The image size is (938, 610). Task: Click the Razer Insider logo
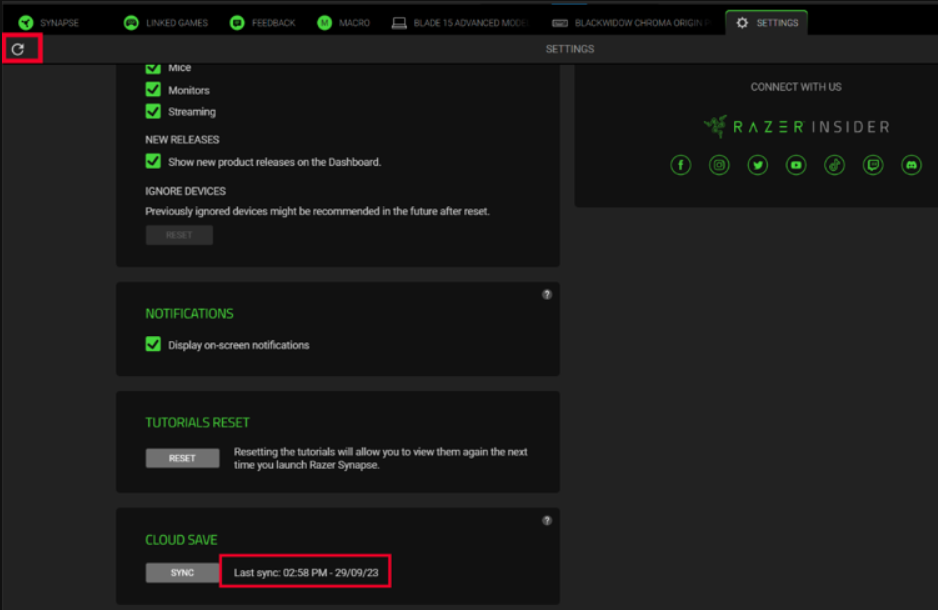pyautogui.click(x=795, y=126)
